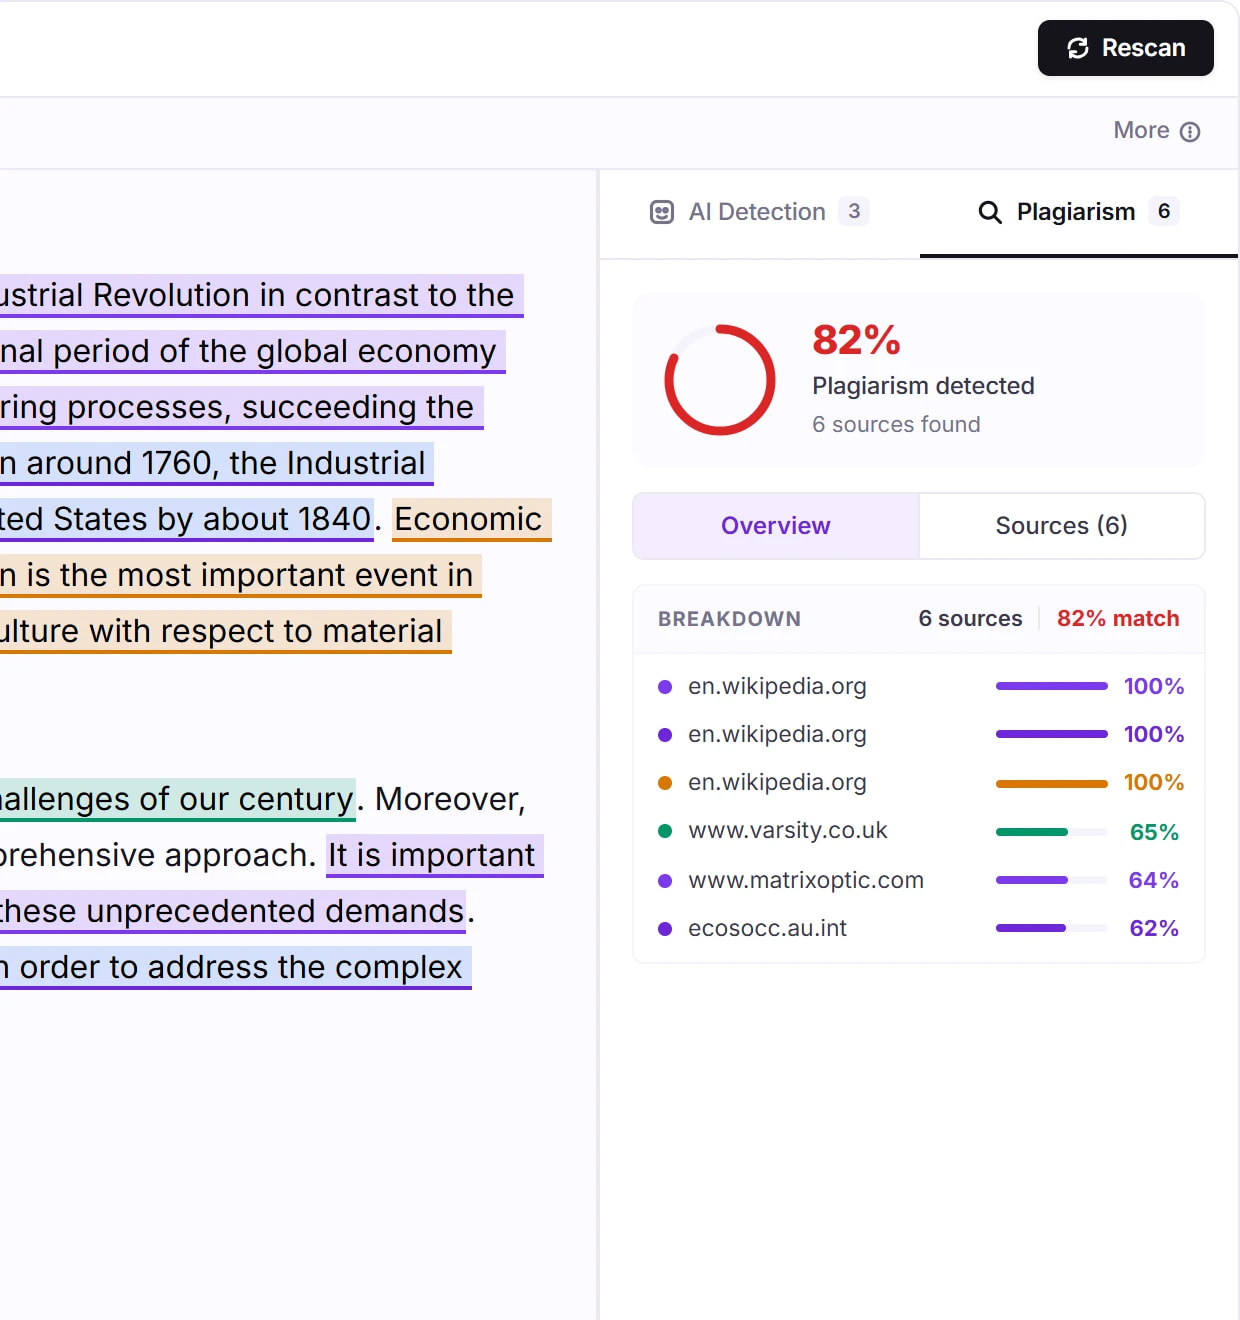Click the orange 100% match bar

pos(1052,784)
